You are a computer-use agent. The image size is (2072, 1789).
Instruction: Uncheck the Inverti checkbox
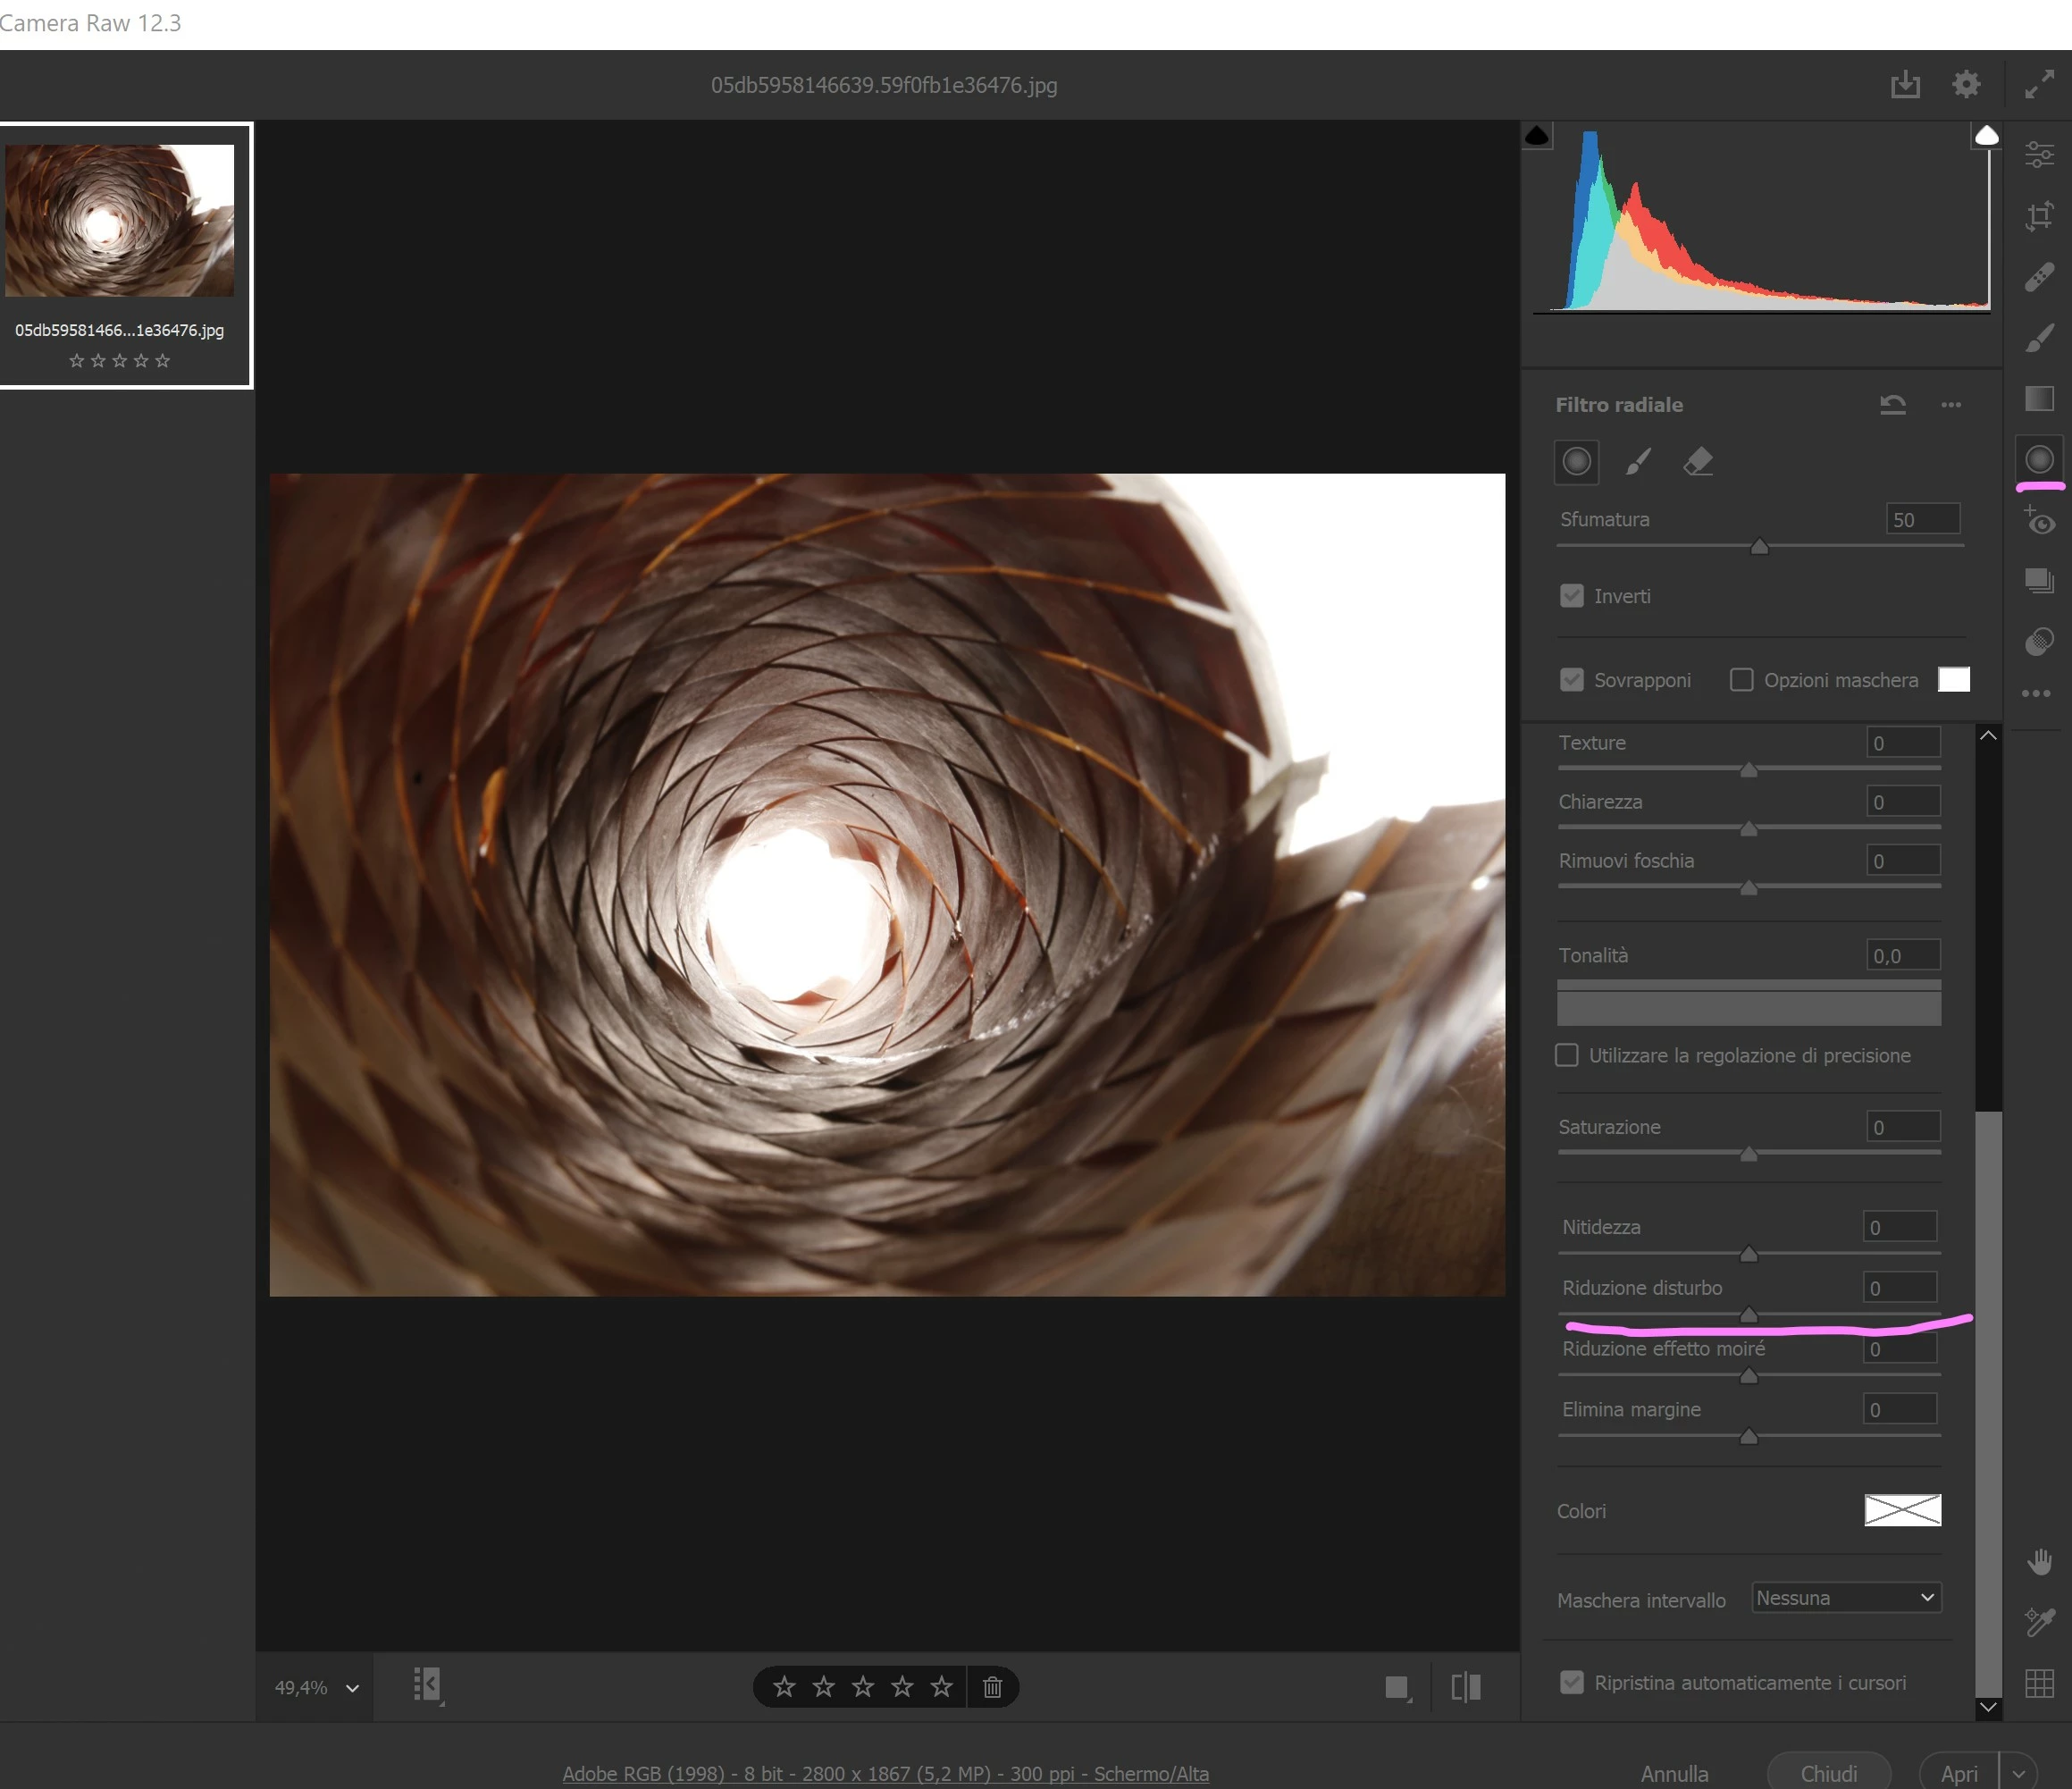(1572, 596)
